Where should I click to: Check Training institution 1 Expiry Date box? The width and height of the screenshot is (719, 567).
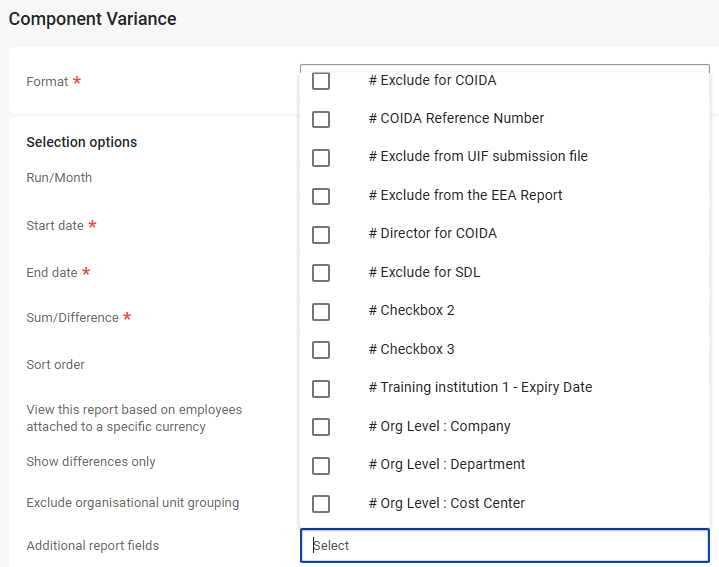[x=321, y=388]
